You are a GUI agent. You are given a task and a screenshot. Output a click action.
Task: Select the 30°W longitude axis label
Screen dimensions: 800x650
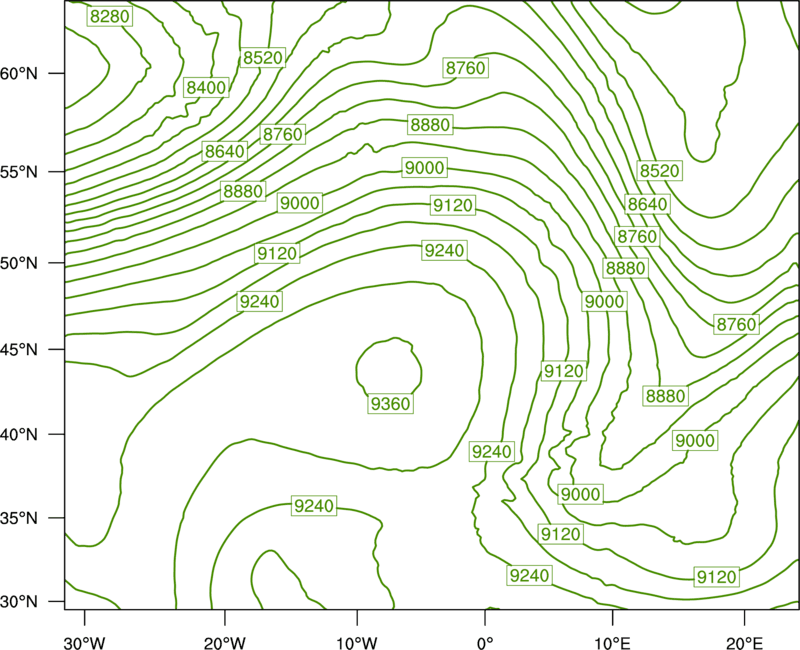(x=85, y=643)
